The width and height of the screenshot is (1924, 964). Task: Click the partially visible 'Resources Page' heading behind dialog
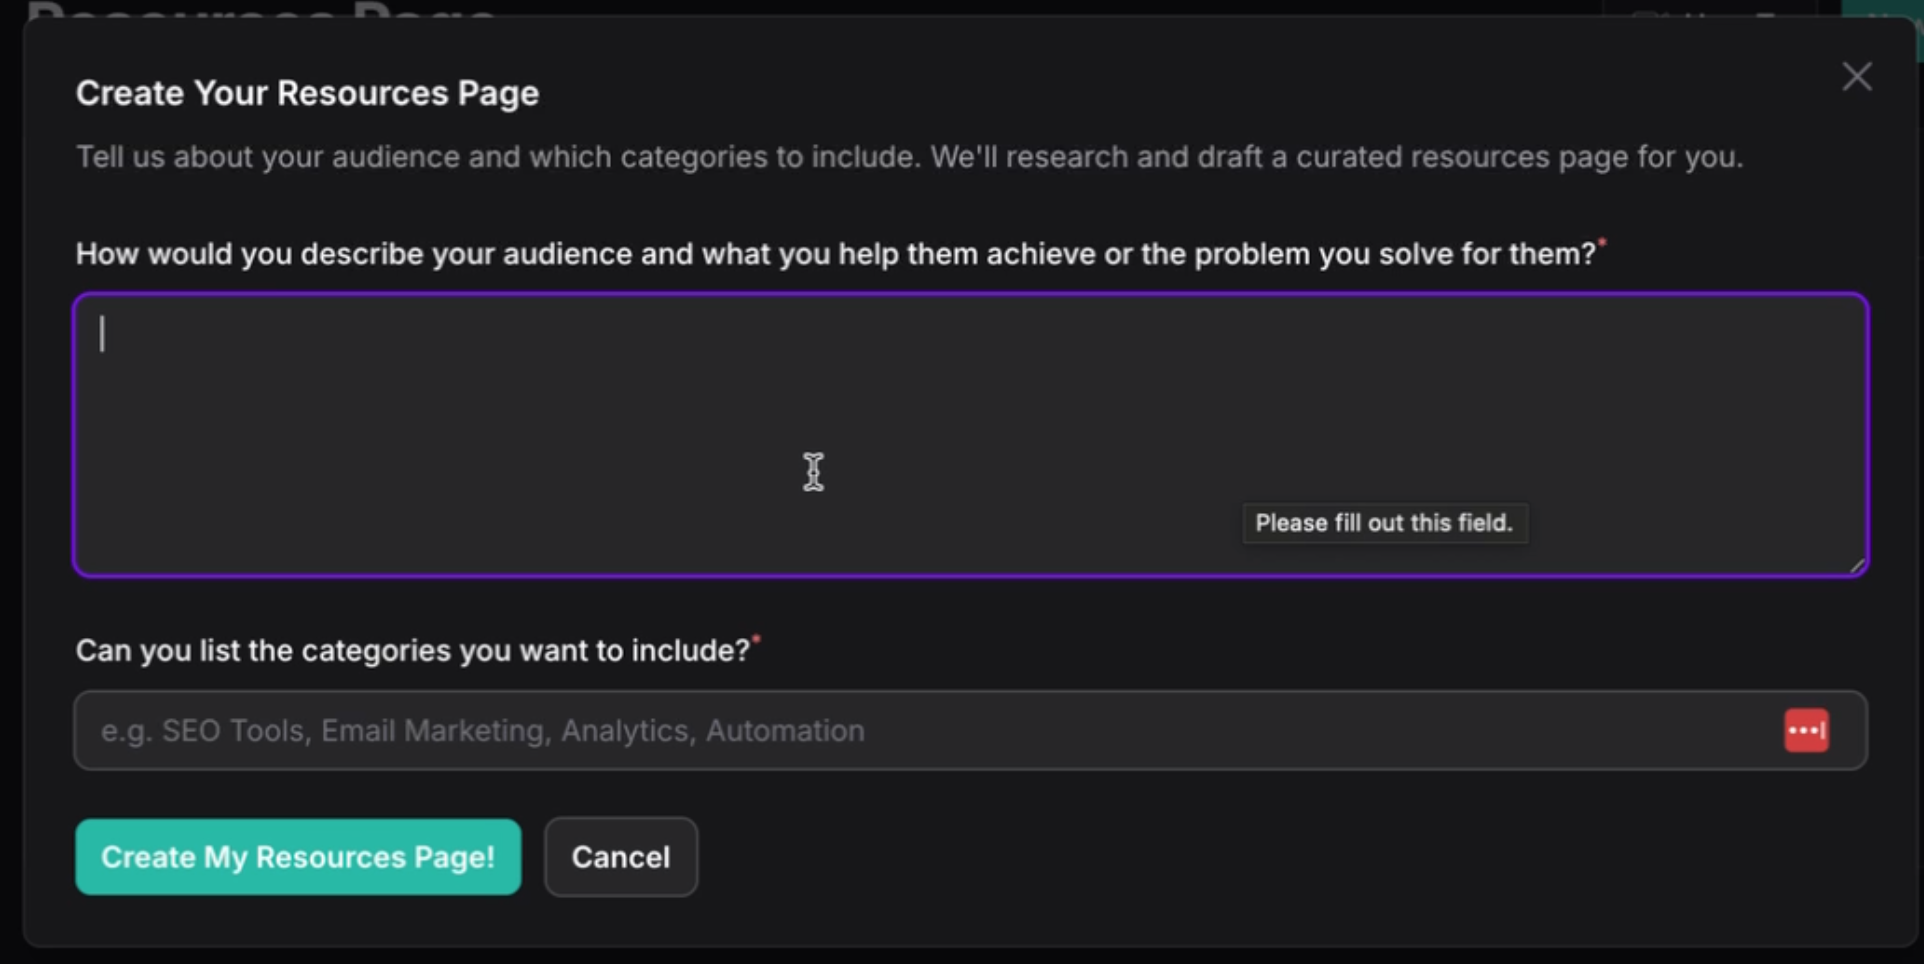pyautogui.click(x=260, y=10)
